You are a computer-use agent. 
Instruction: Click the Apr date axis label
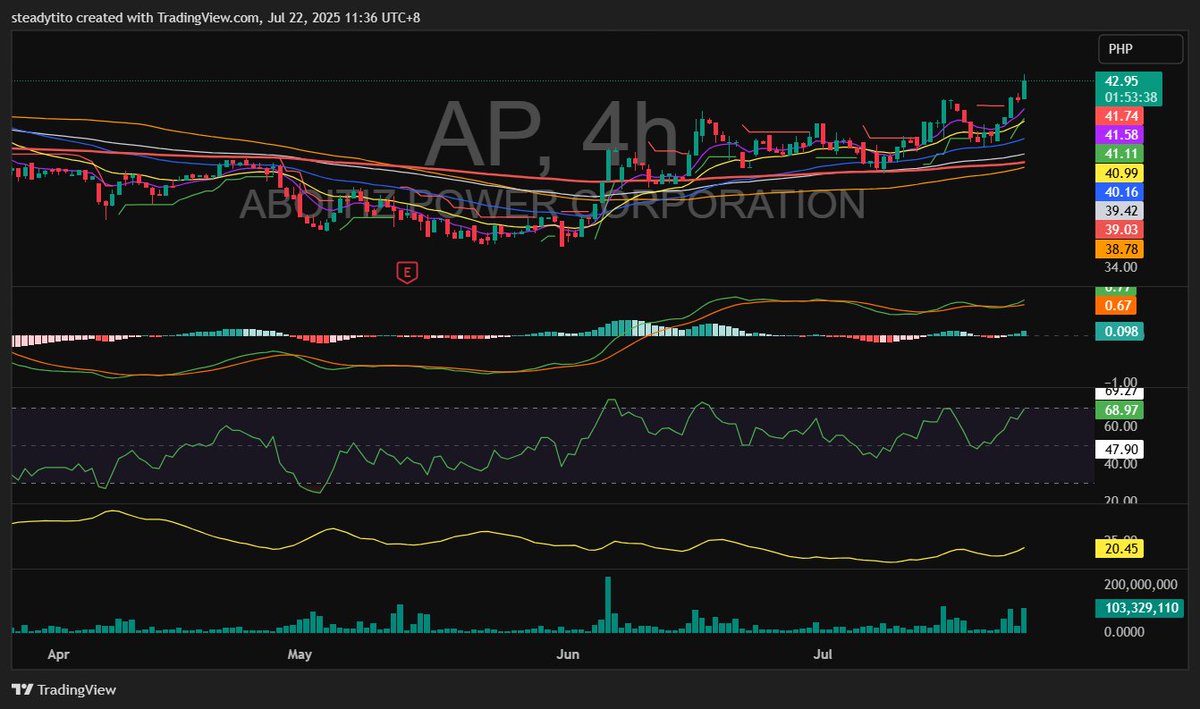pos(59,655)
